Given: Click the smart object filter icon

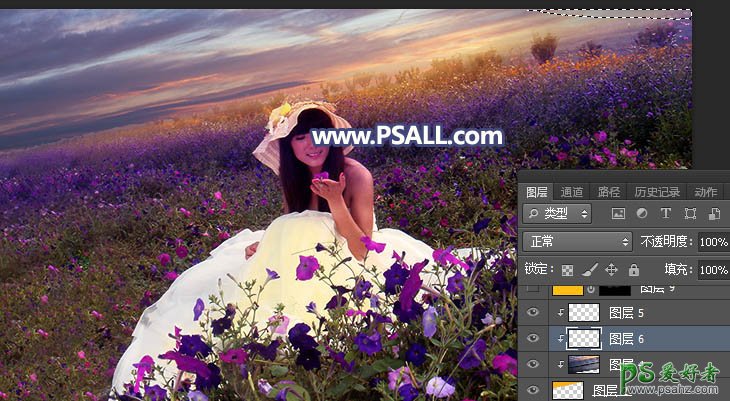Looking at the screenshot, I should pos(714,214).
